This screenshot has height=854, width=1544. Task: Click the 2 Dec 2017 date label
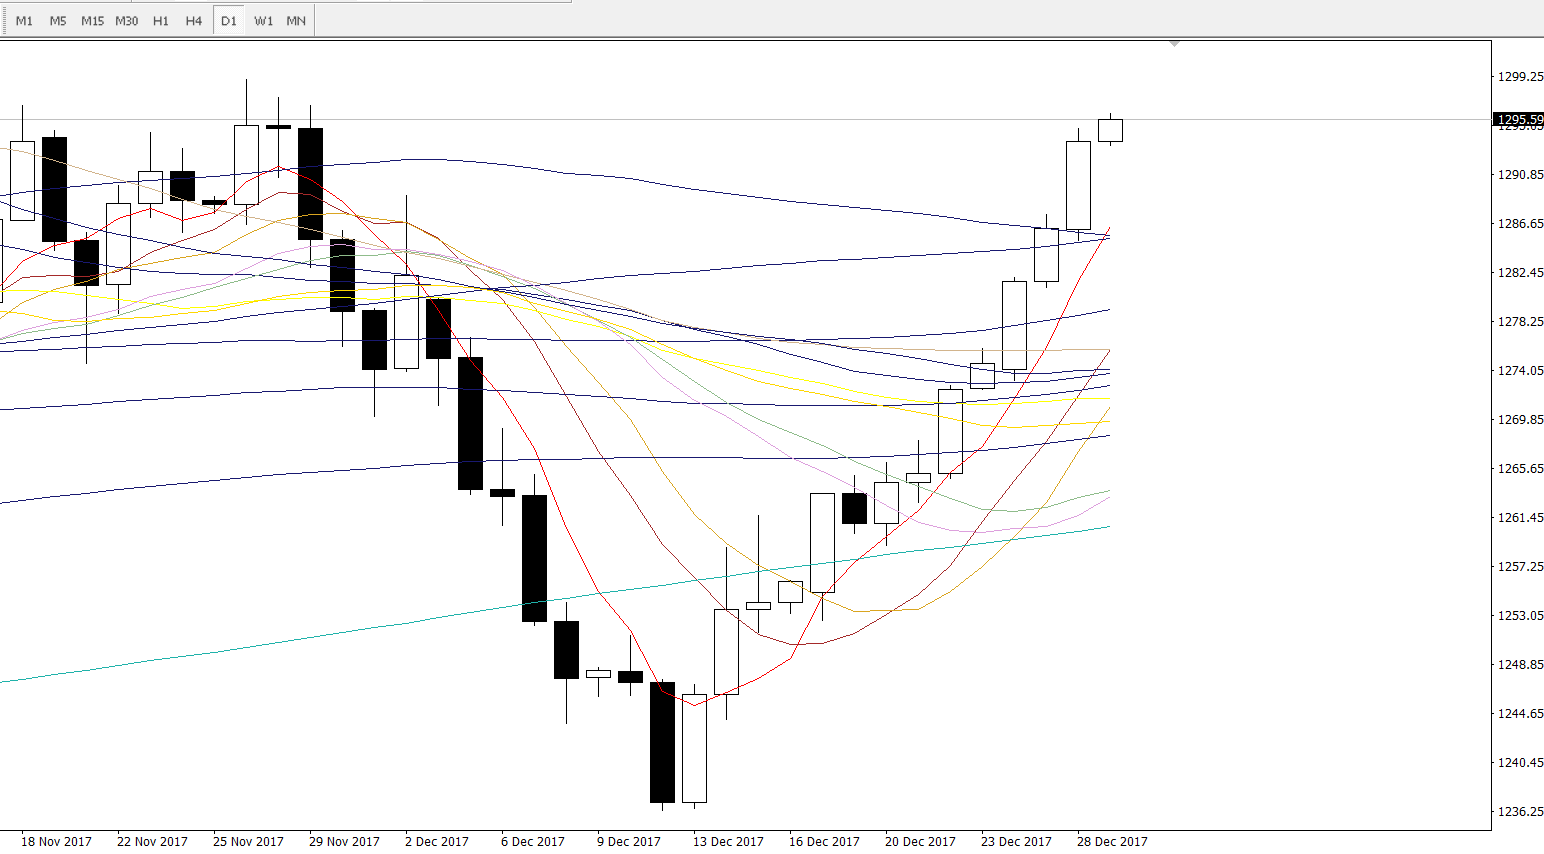437,841
